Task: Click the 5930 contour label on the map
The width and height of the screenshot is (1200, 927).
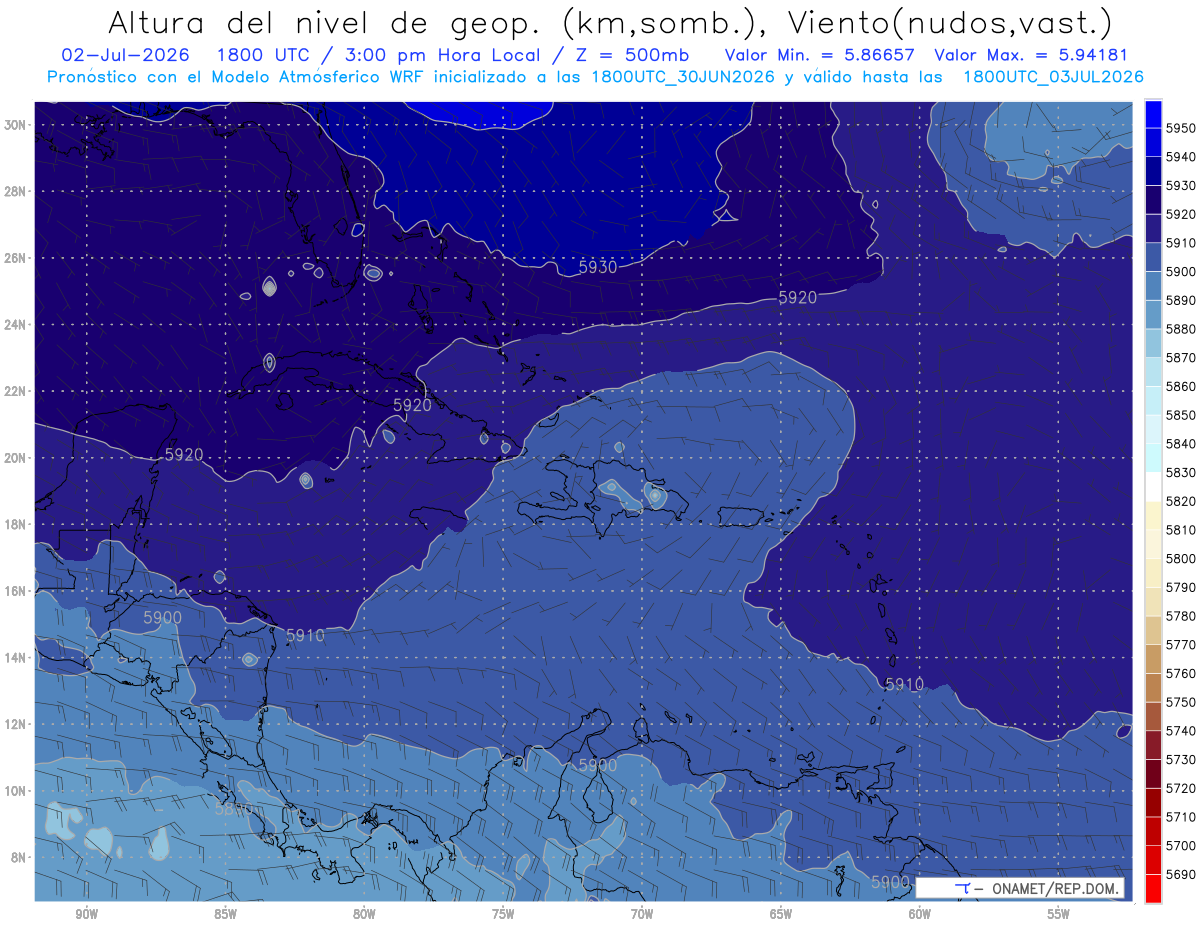Action: tap(598, 266)
